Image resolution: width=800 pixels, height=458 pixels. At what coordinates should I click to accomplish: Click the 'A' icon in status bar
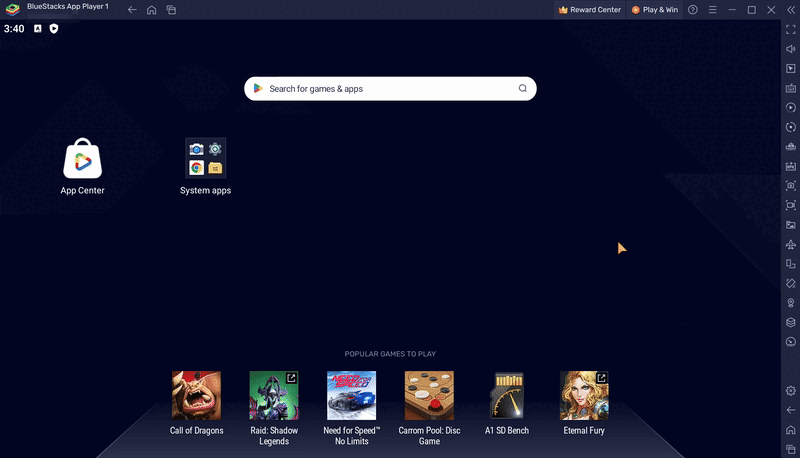[38, 29]
